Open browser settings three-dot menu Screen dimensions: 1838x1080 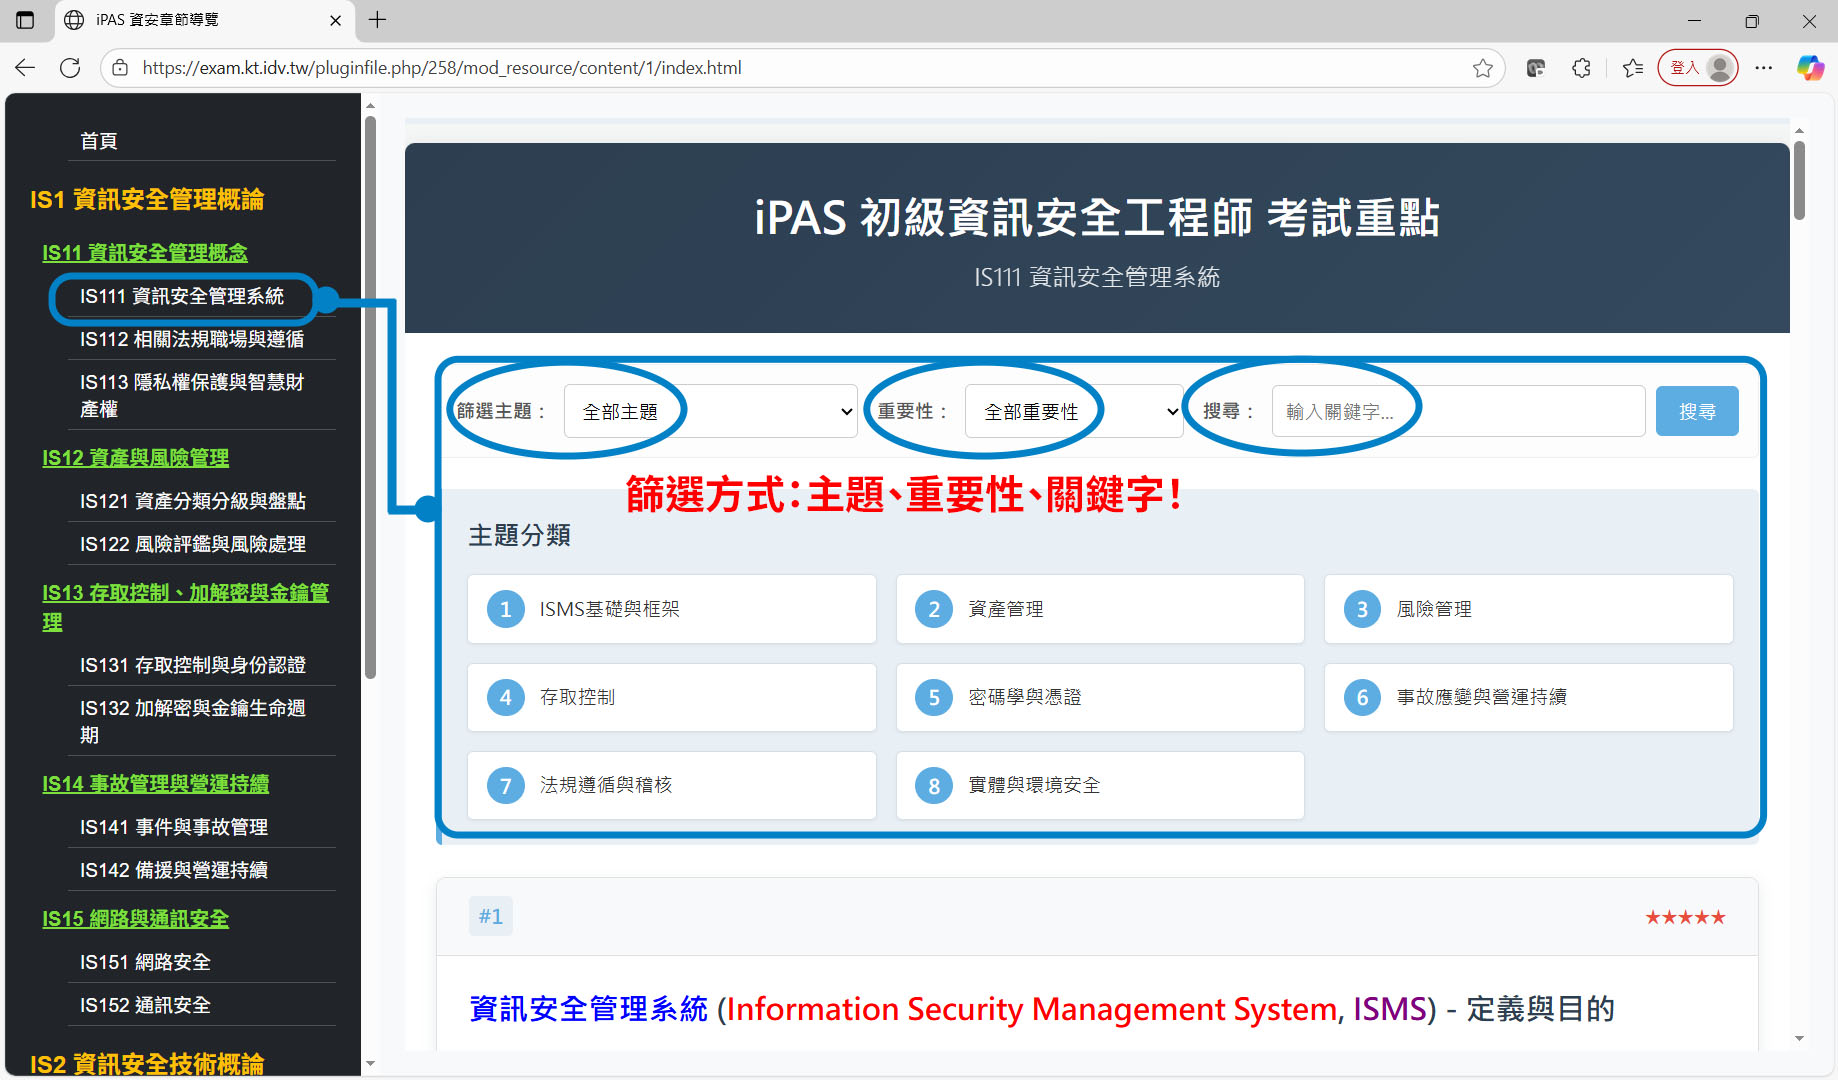[x=1763, y=68]
